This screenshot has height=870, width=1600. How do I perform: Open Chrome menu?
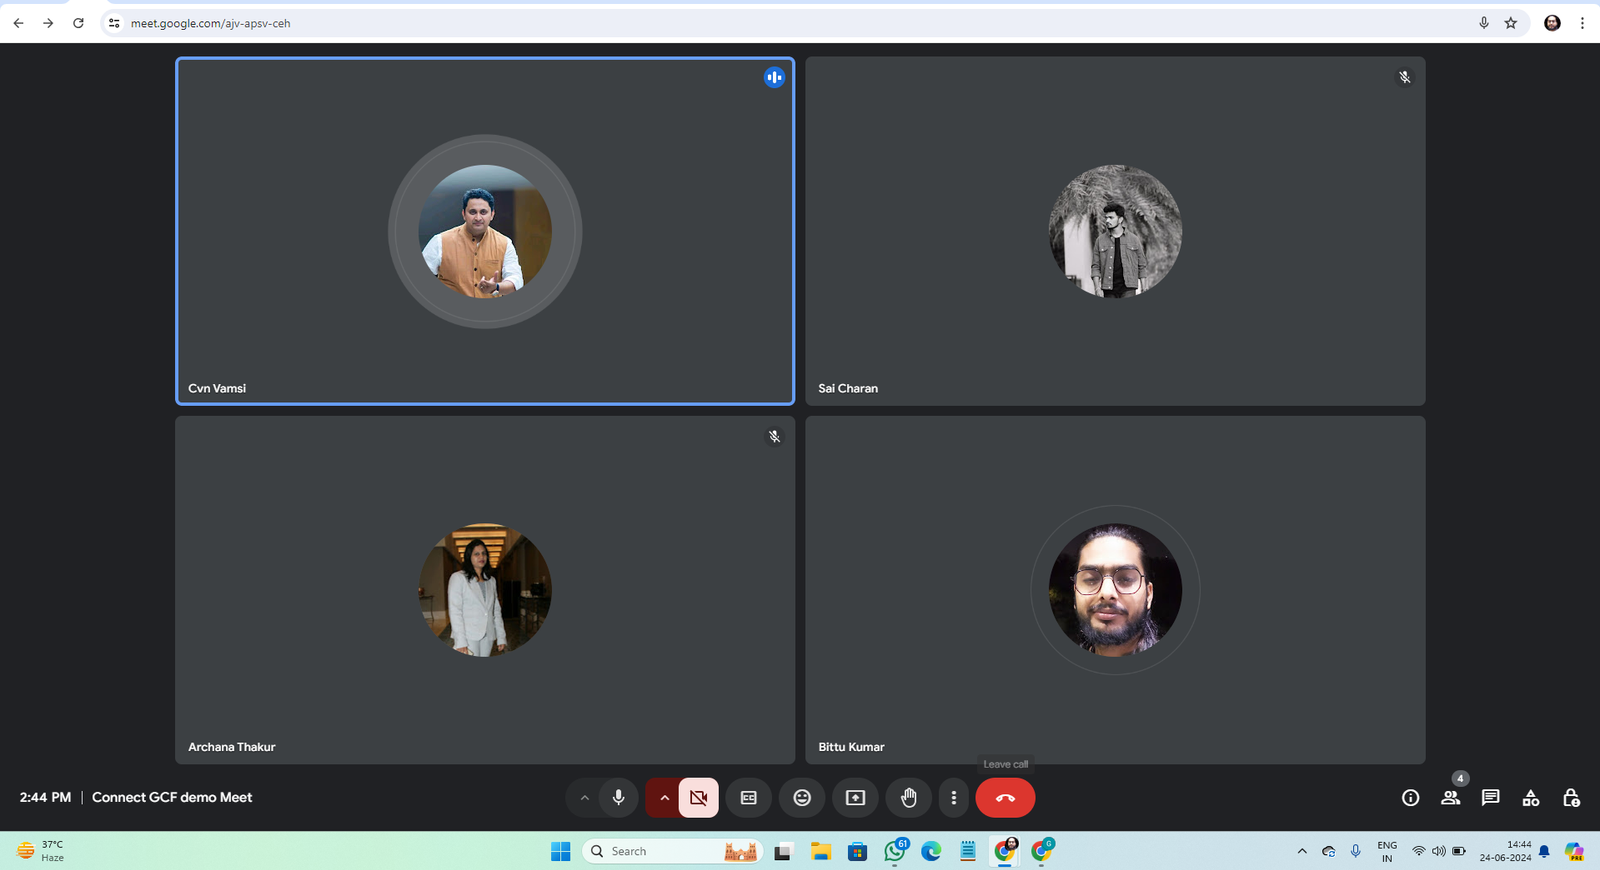coord(1582,23)
